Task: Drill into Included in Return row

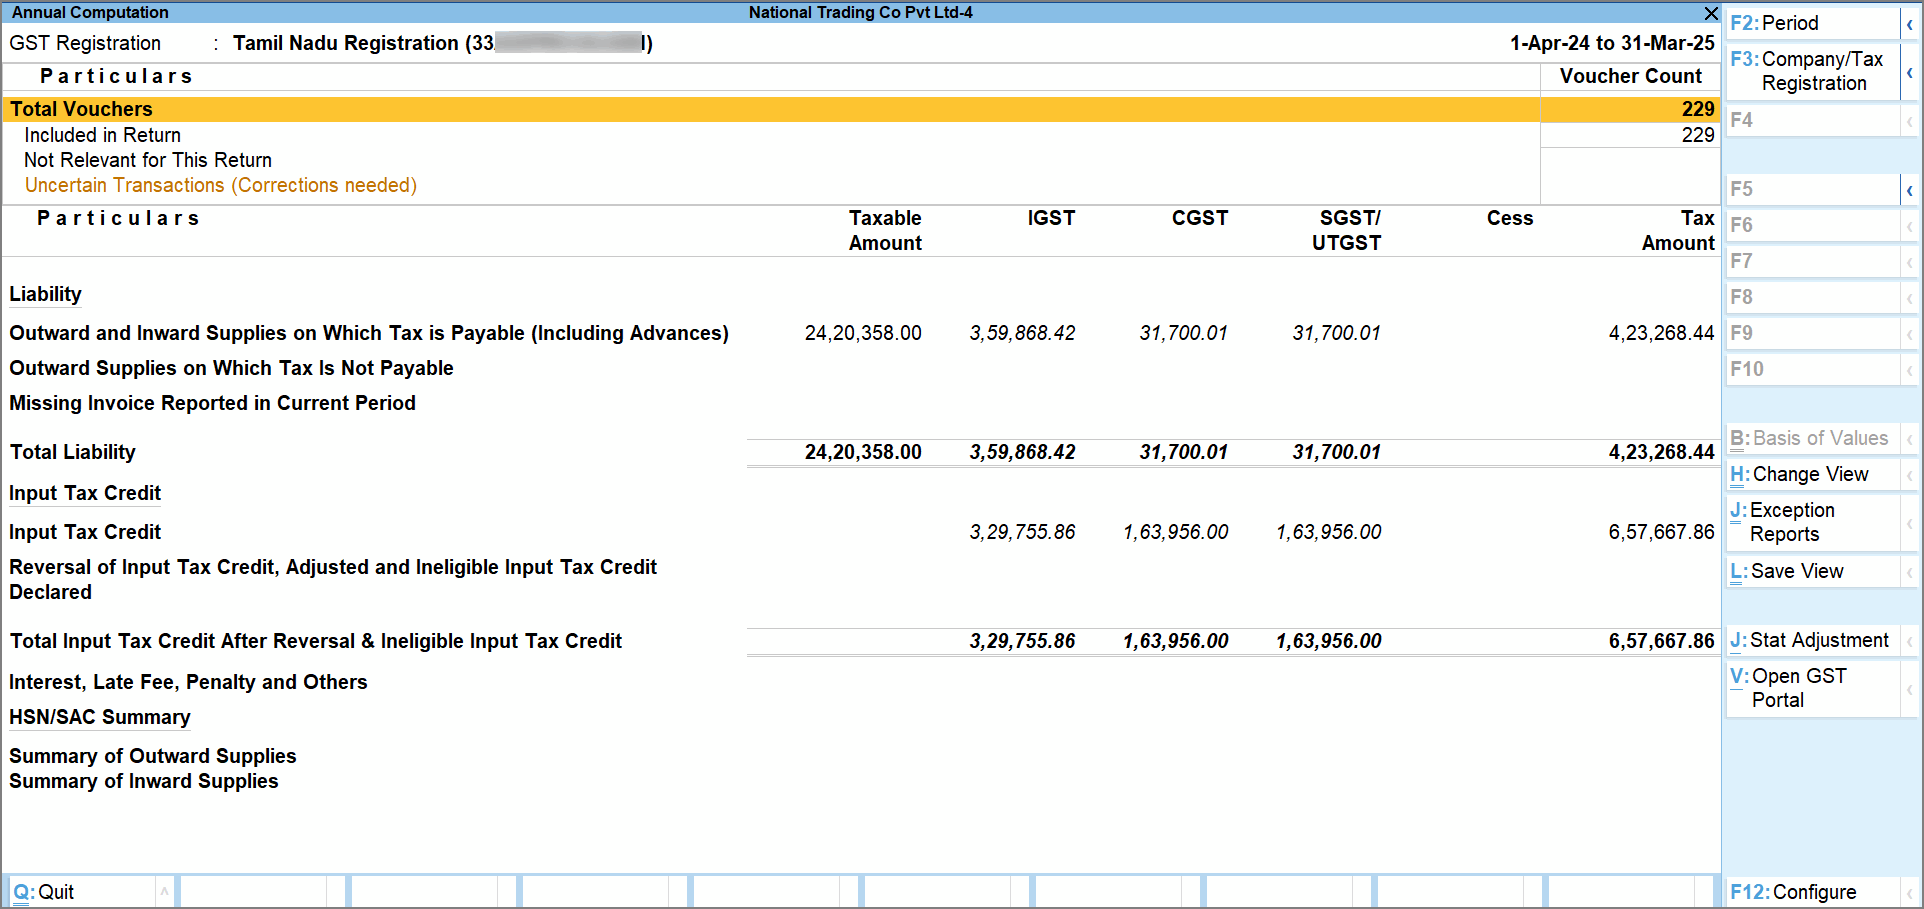Action: click(x=103, y=135)
